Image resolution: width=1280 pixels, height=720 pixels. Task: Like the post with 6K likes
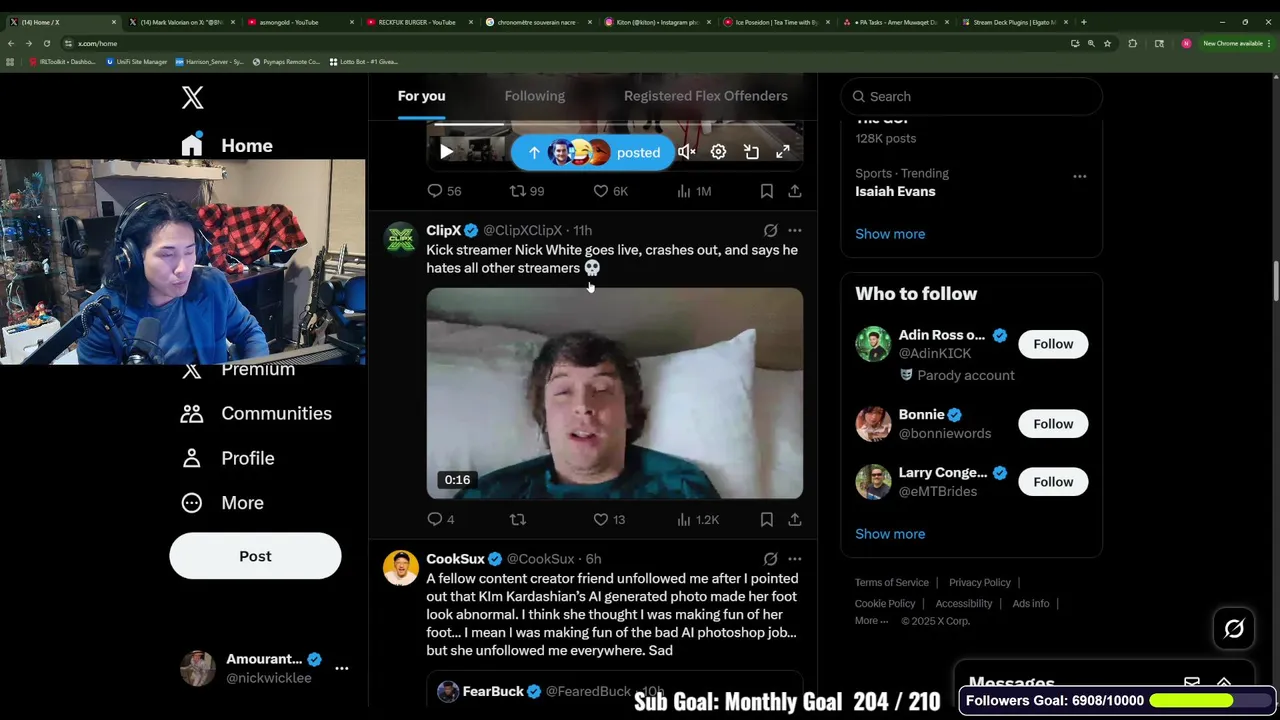click(610, 191)
